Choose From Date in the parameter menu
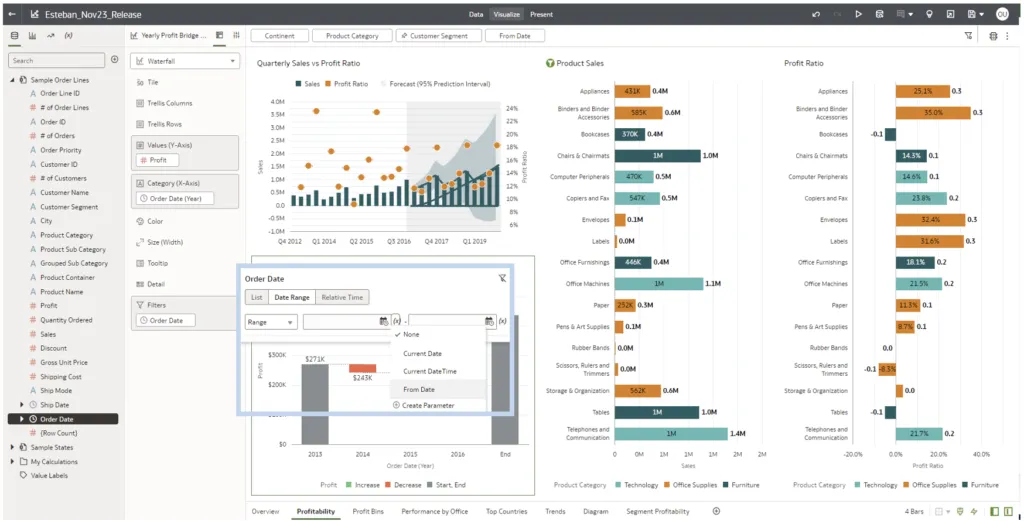 click(x=419, y=389)
